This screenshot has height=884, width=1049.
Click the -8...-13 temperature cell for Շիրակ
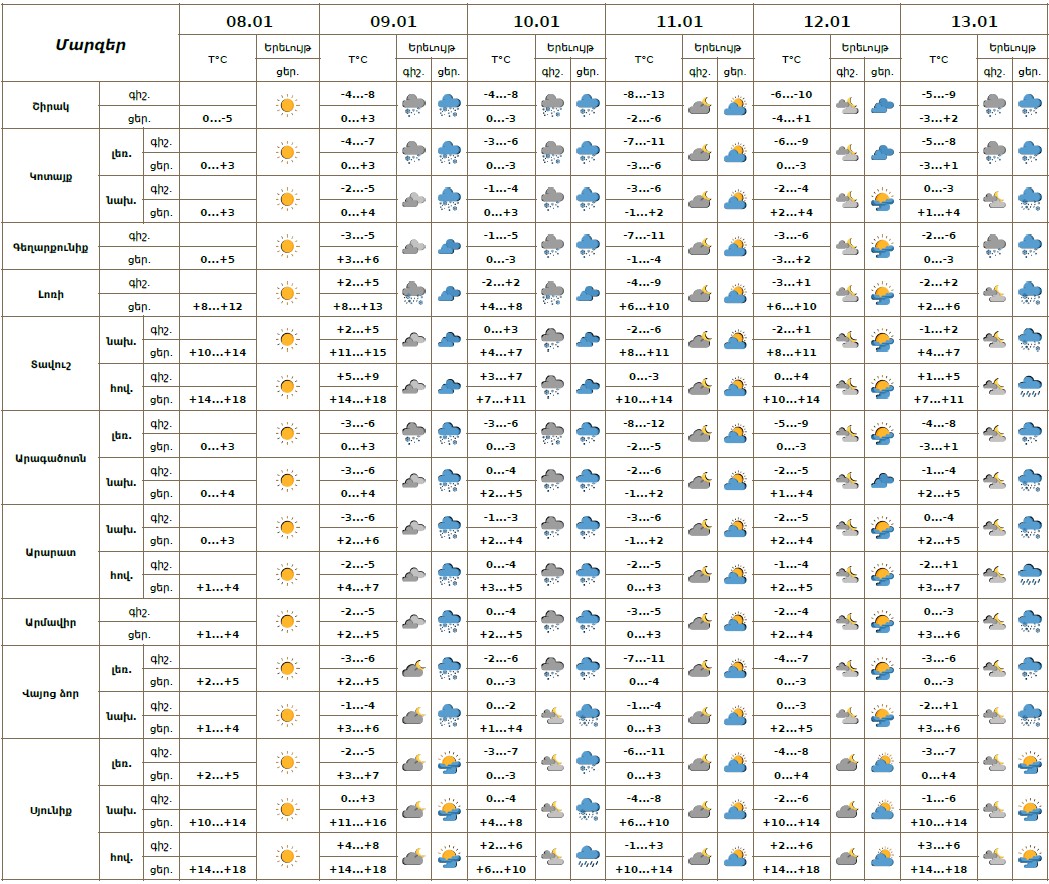pyautogui.click(x=644, y=95)
